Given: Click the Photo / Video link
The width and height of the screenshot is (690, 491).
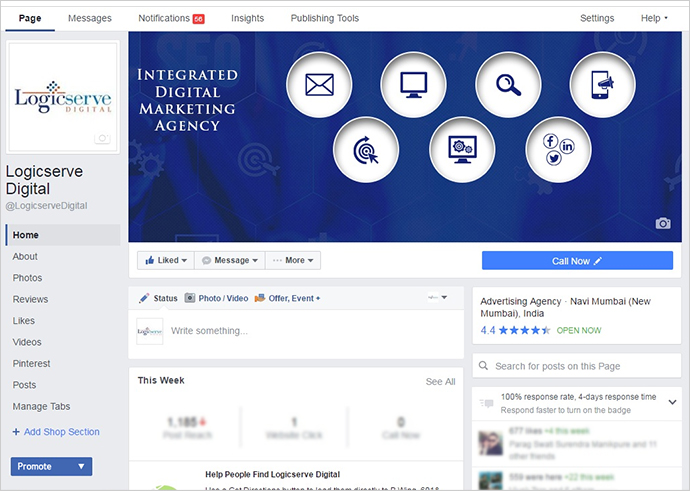Looking at the screenshot, I should 223,298.
